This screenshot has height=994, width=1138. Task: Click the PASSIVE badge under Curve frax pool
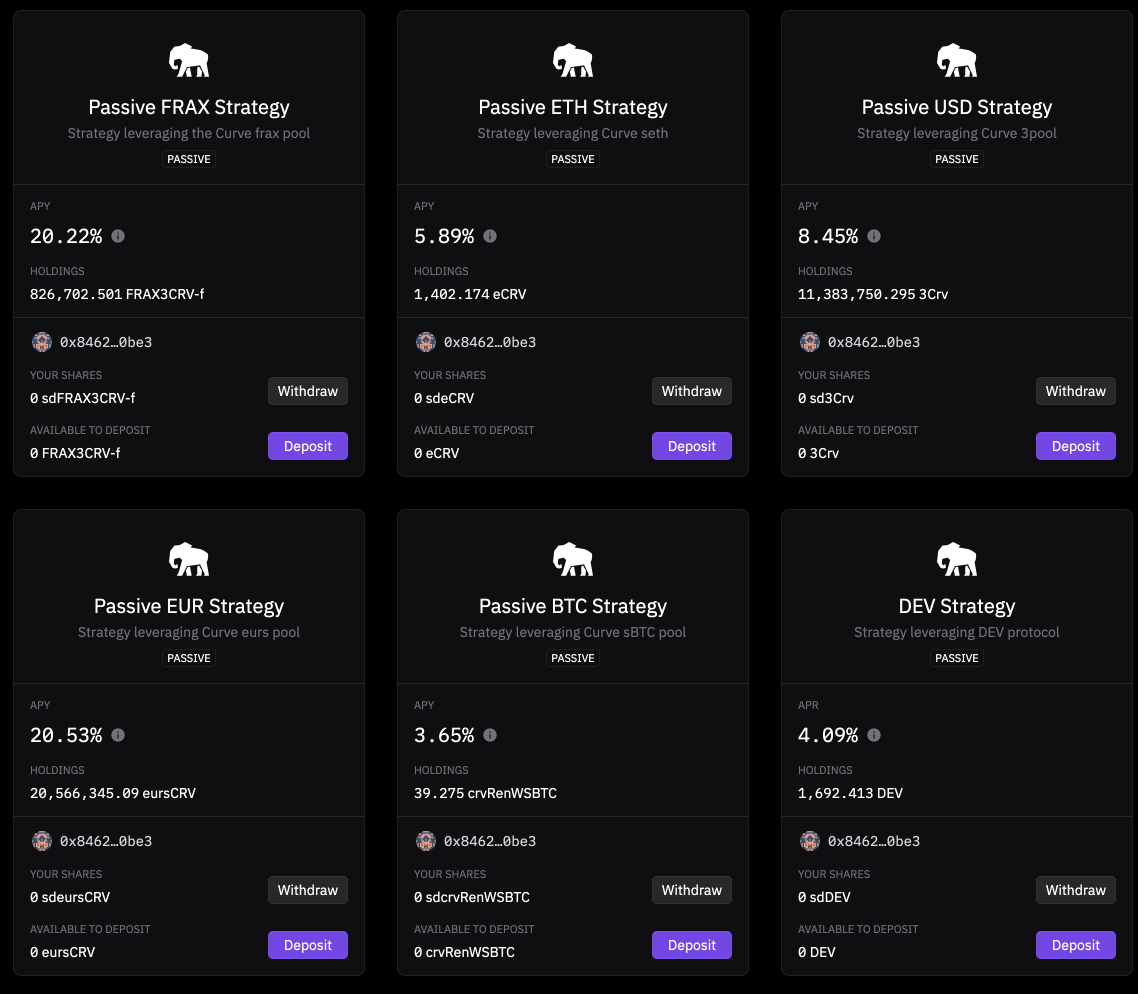pos(189,159)
